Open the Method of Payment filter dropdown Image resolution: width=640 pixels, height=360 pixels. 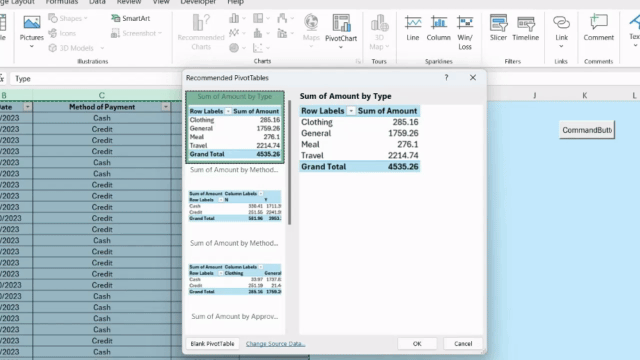(165, 107)
